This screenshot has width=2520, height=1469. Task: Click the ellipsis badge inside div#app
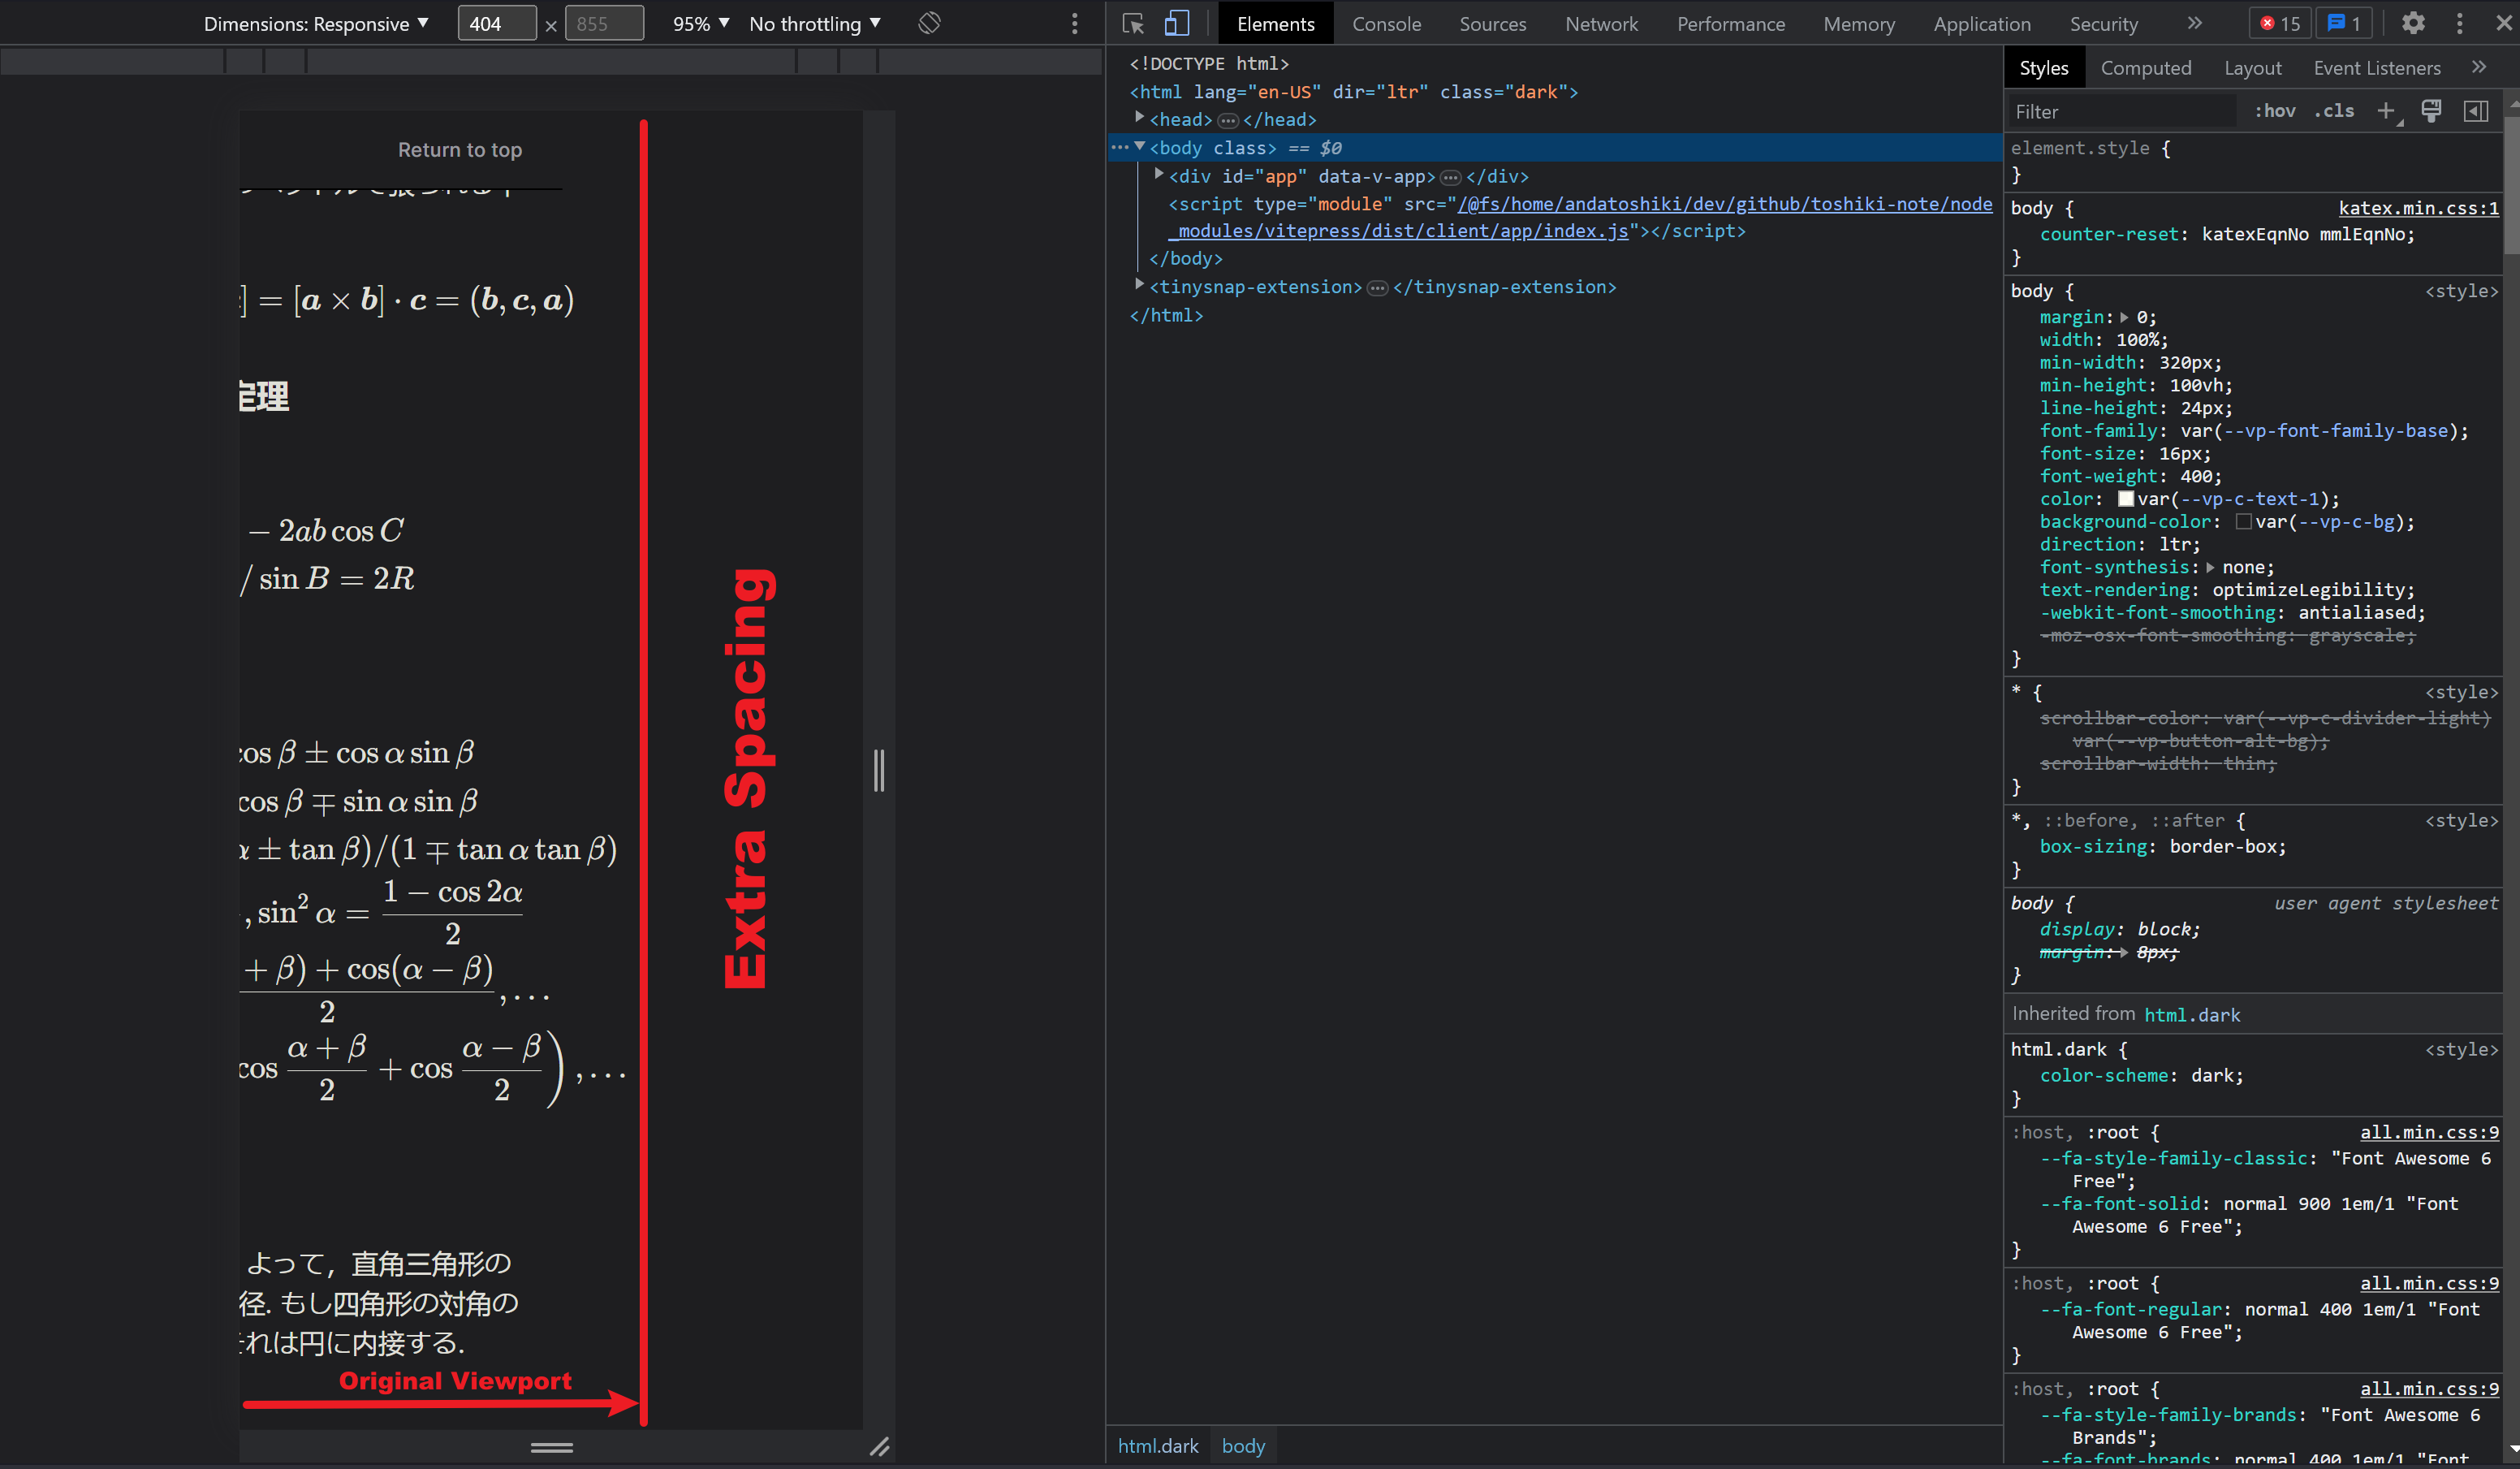pyautogui.click(x=1450, y=177)
